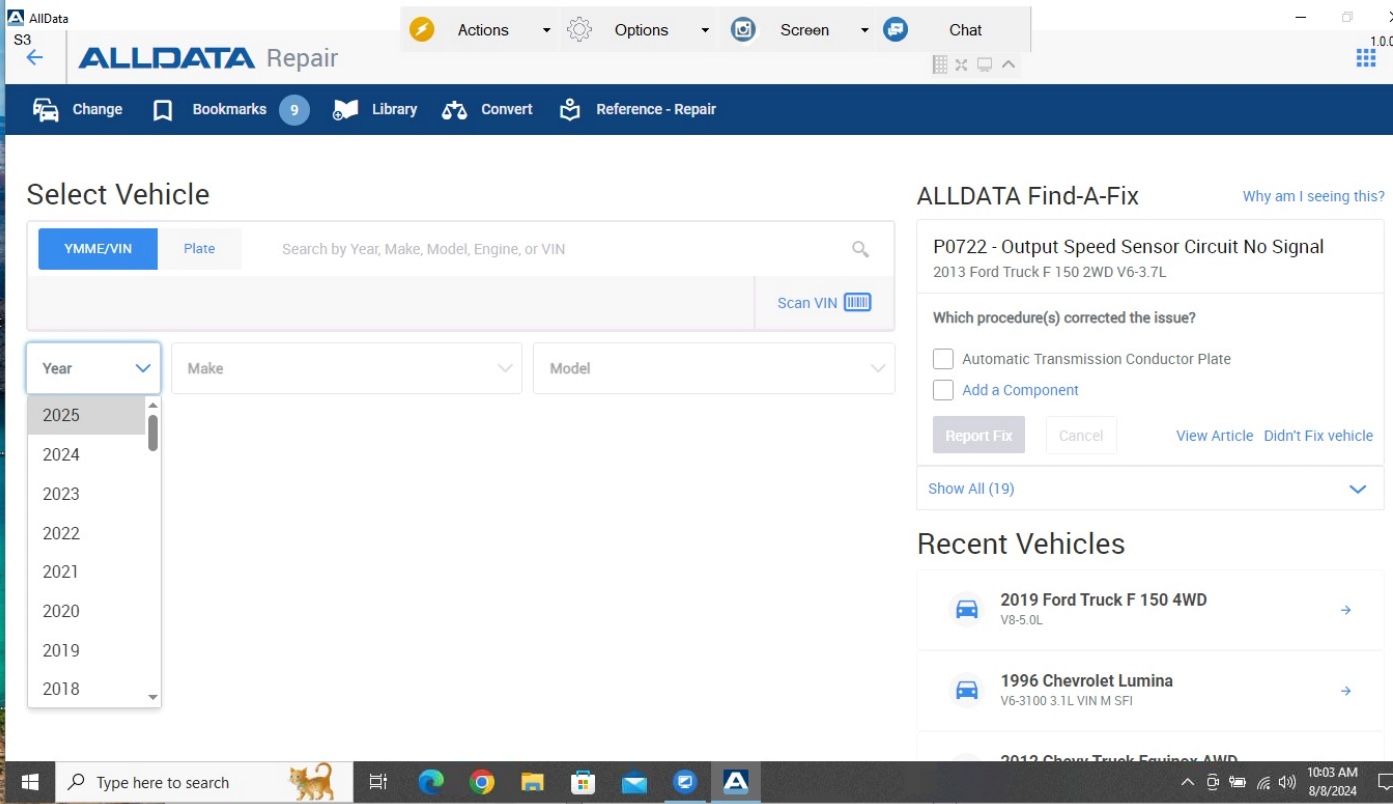
Task: Click the Options gear icon
Action: tap(580, 30)
